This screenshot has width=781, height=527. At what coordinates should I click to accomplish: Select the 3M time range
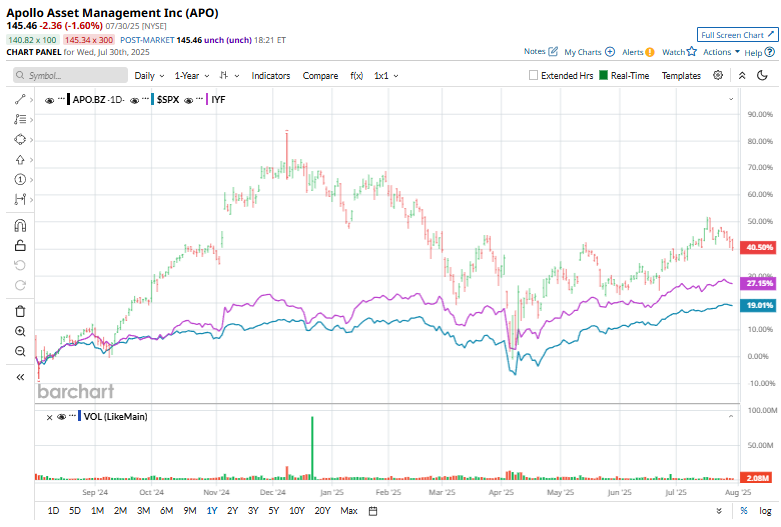click(143, 511)
